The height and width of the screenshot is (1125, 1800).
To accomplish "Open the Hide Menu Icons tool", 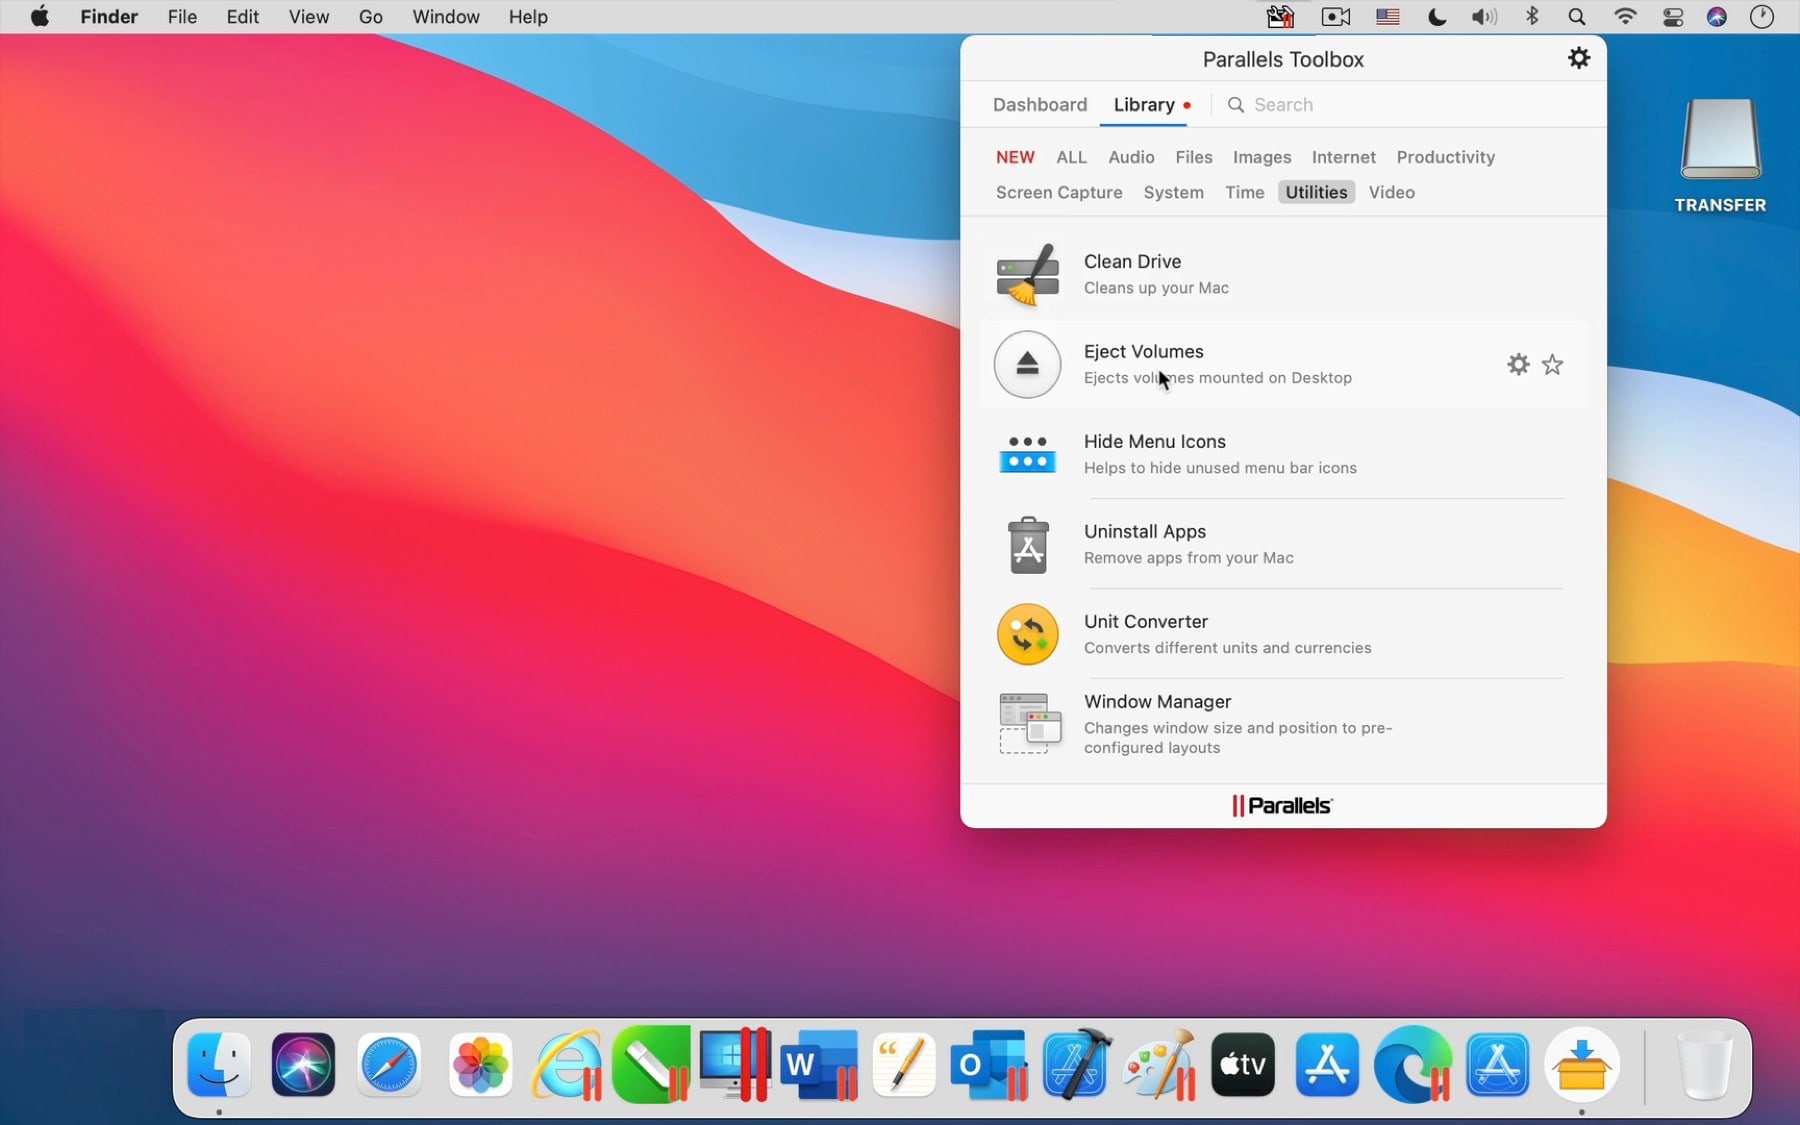I will pos(1027,454).
